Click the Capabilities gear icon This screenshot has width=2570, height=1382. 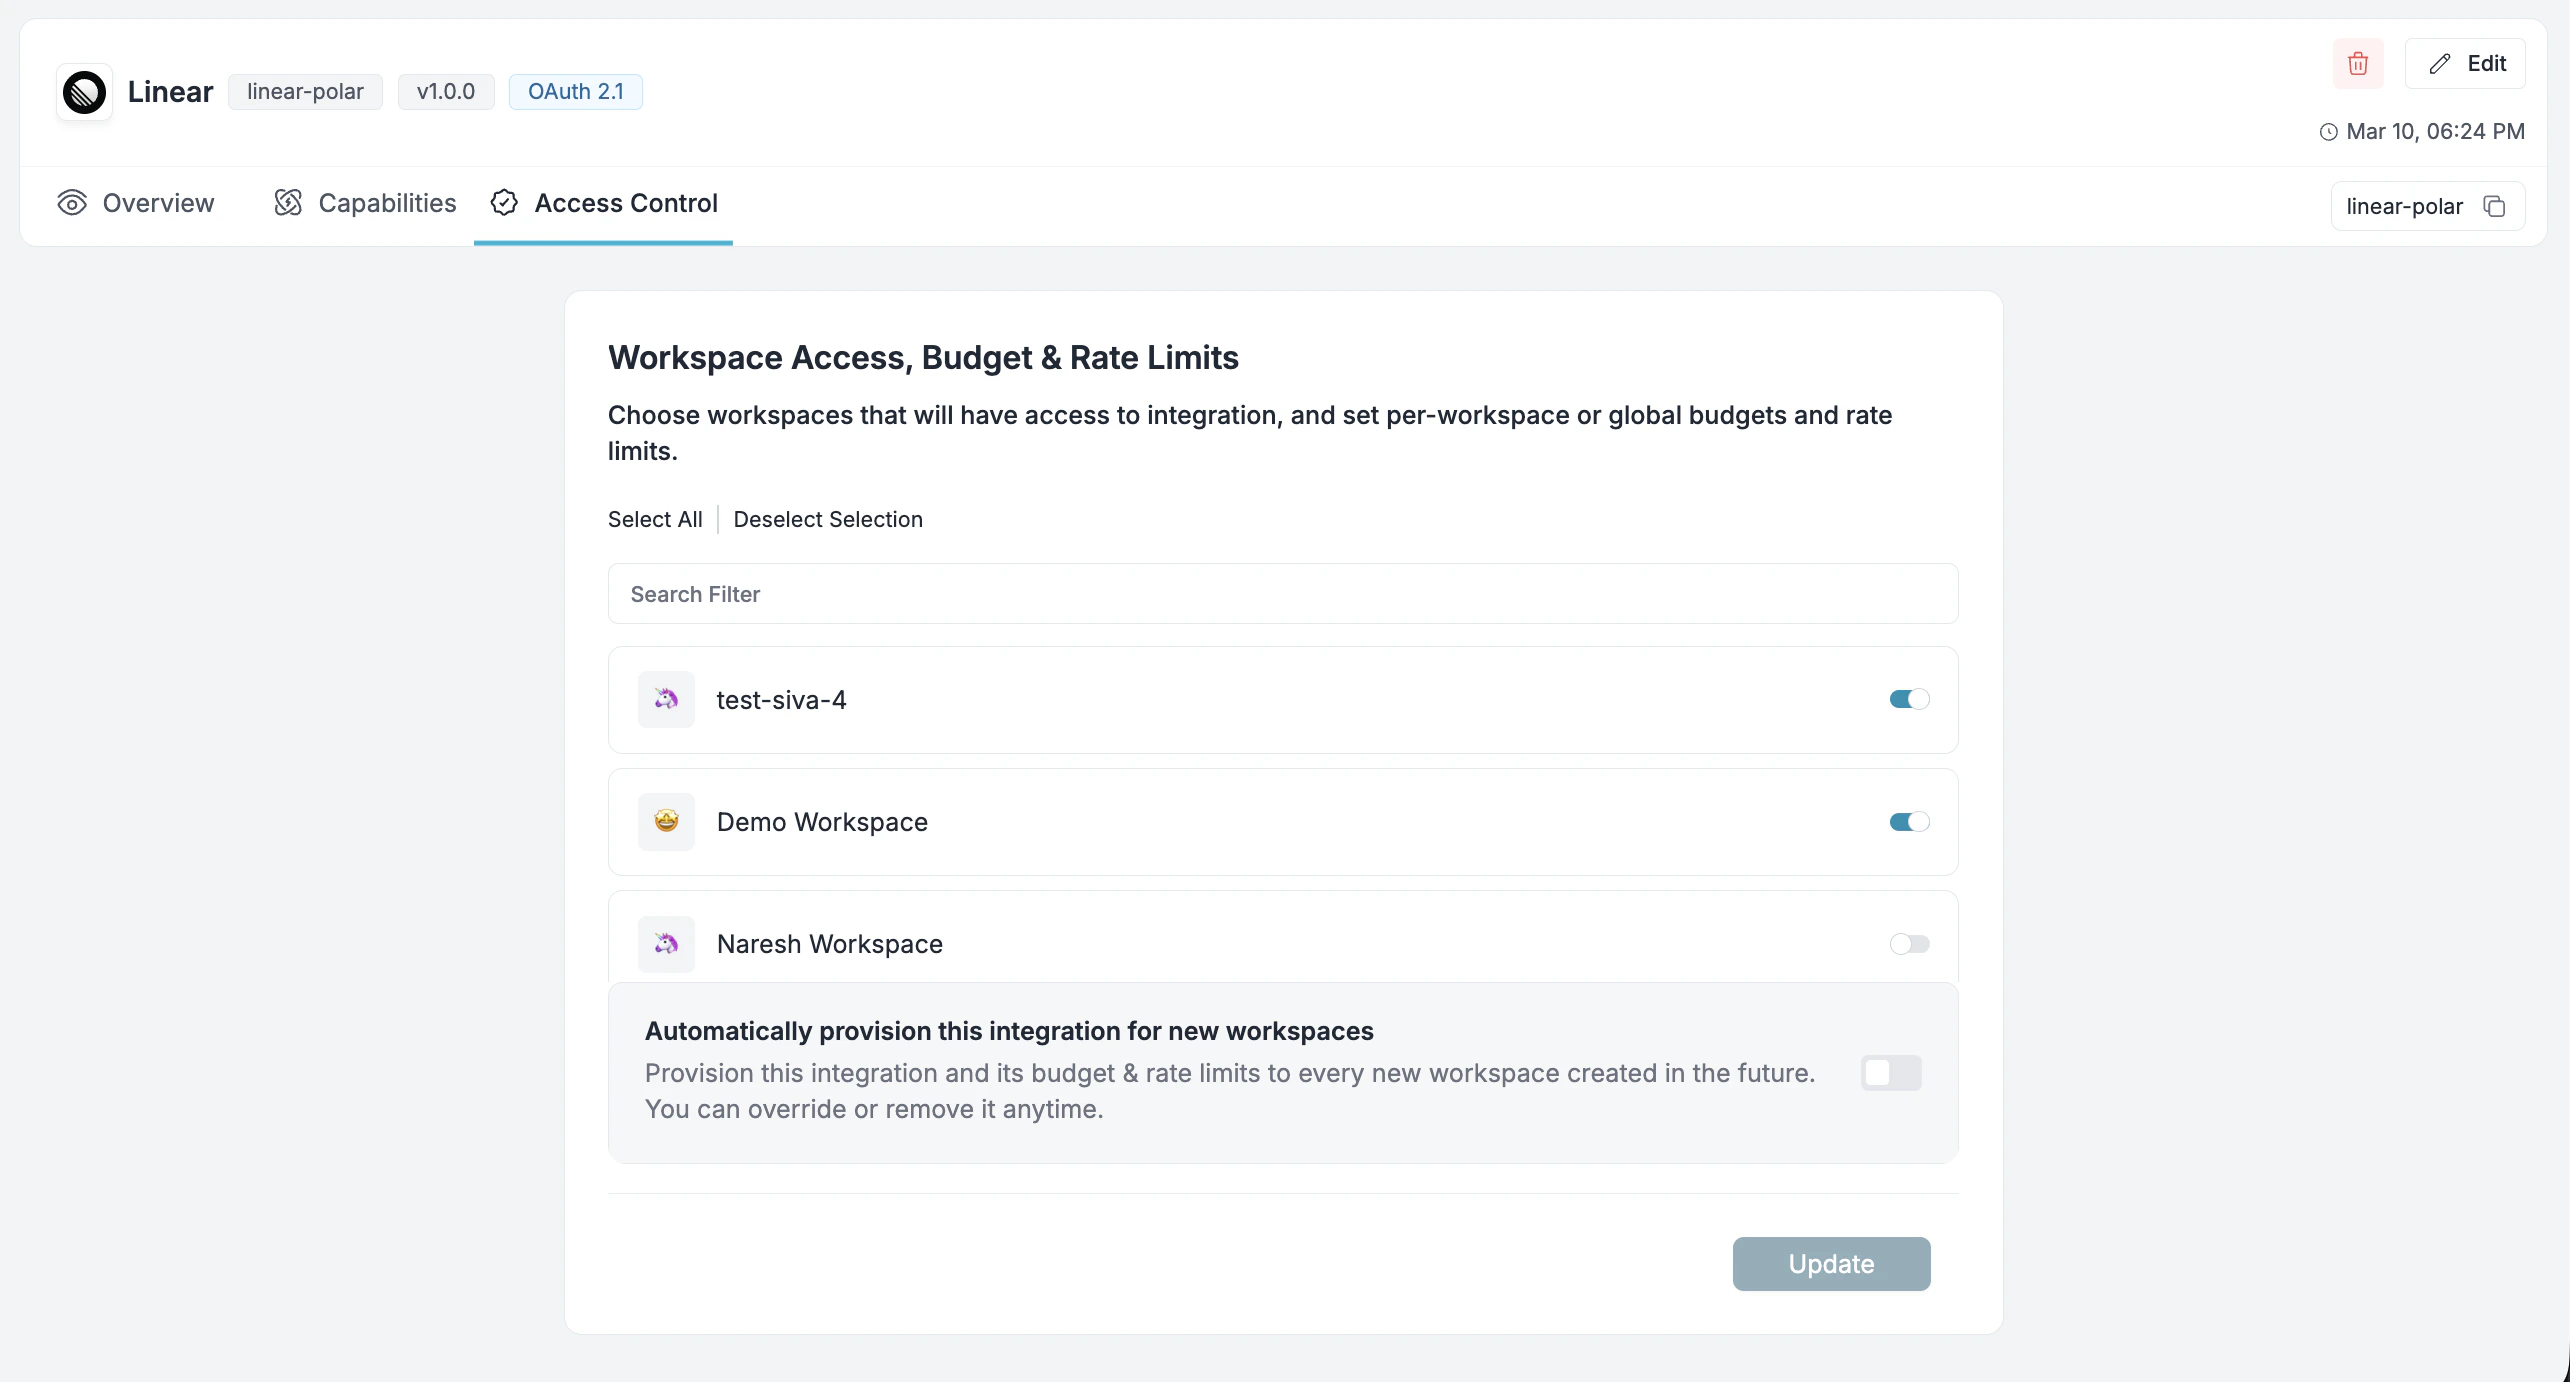[287, 202]
